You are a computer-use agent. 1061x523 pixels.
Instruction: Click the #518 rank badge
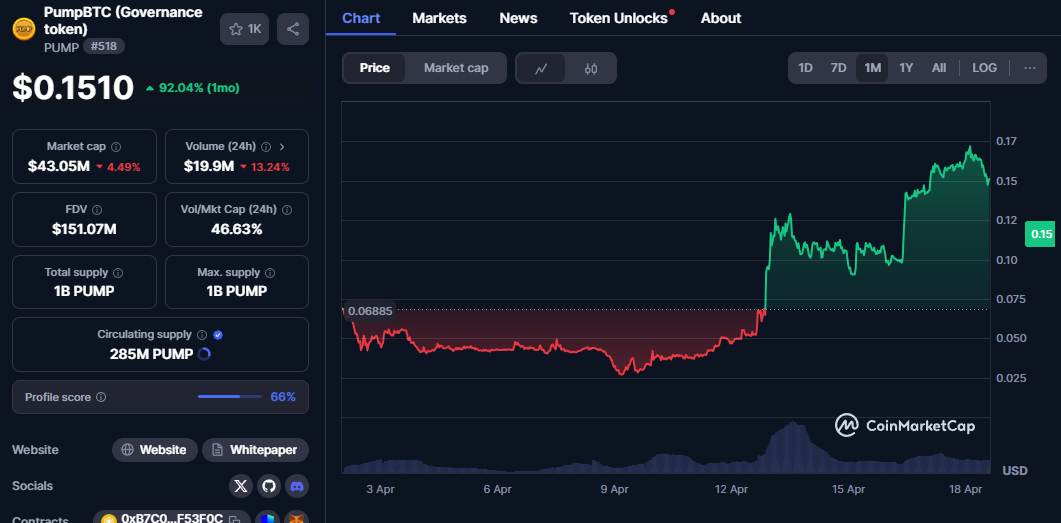(x=104, y=47)
